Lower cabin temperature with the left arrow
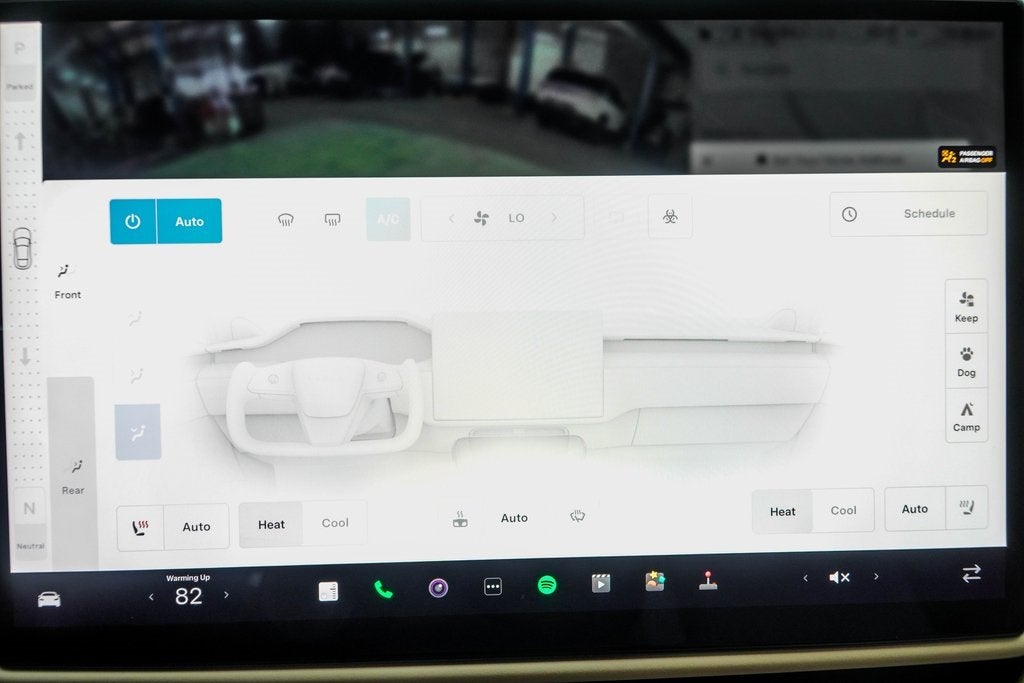This screenshot has height=683, width=1024. (151, 595)
